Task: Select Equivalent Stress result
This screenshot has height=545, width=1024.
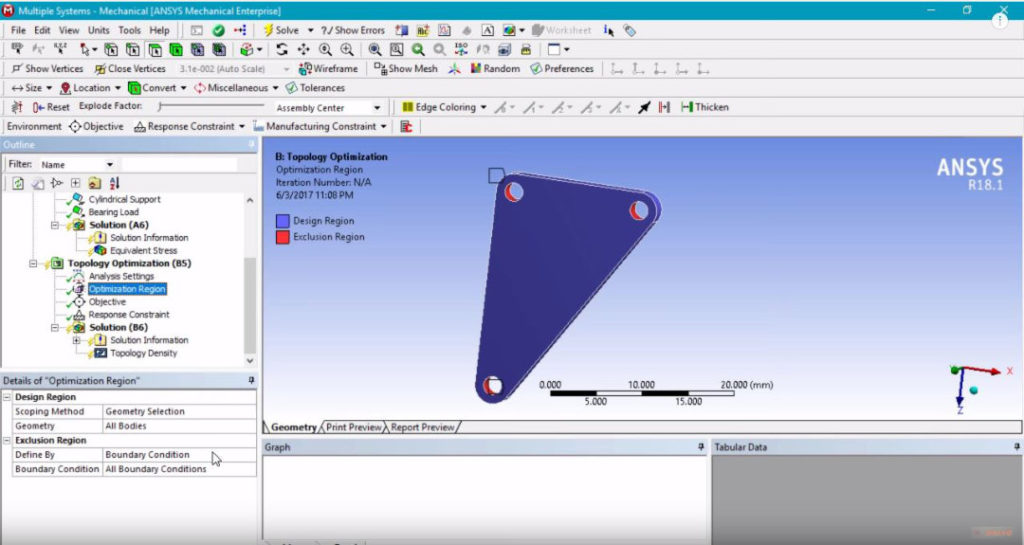Action: tap(143, 251)
